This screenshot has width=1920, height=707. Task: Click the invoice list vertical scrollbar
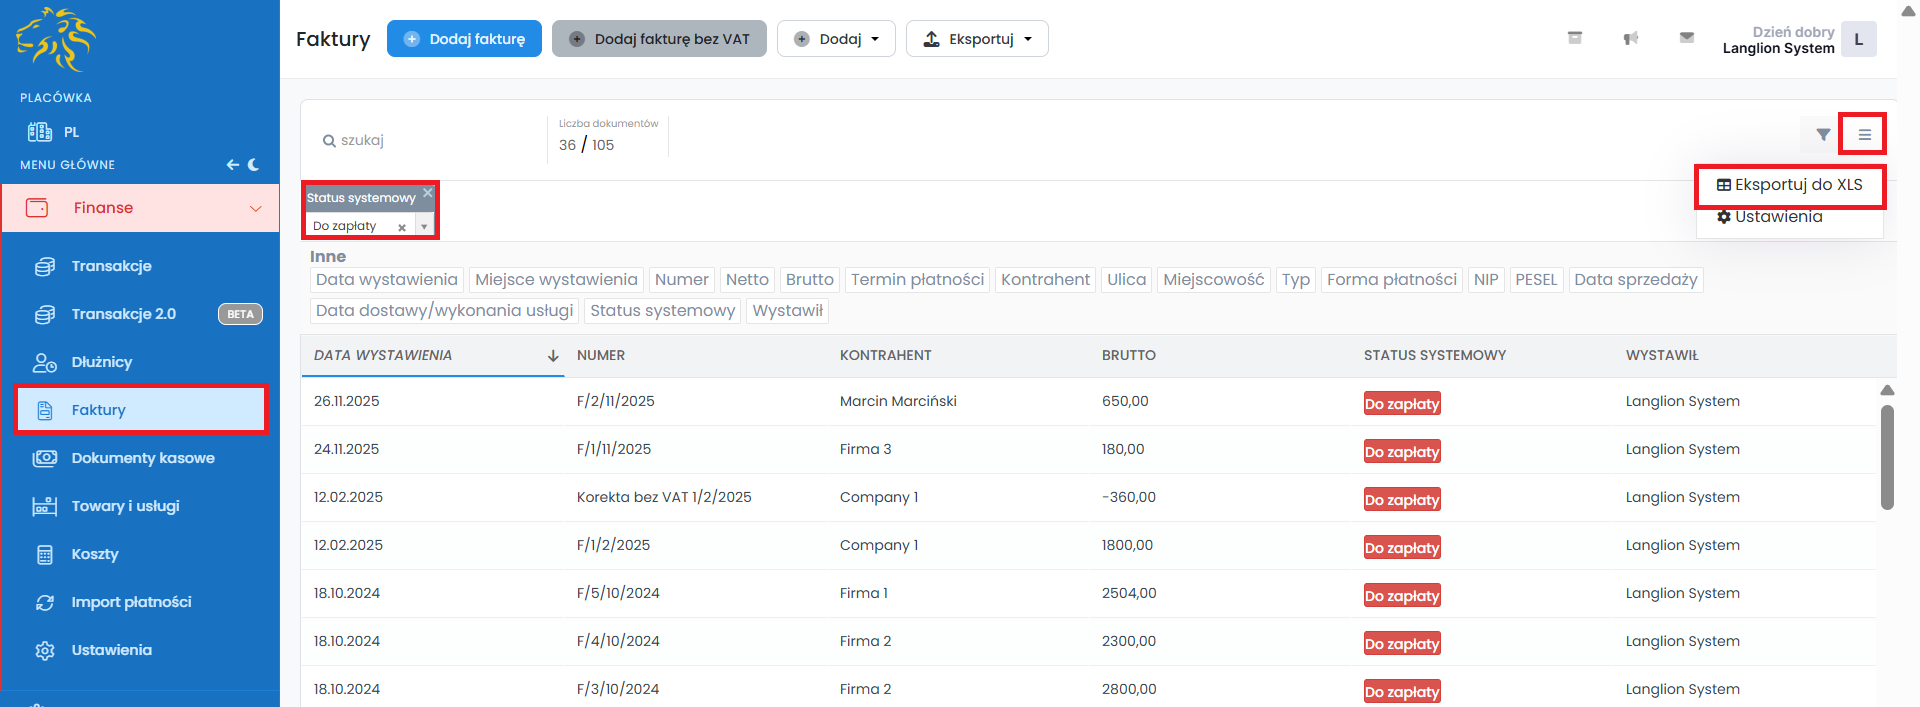[1887, 457]
